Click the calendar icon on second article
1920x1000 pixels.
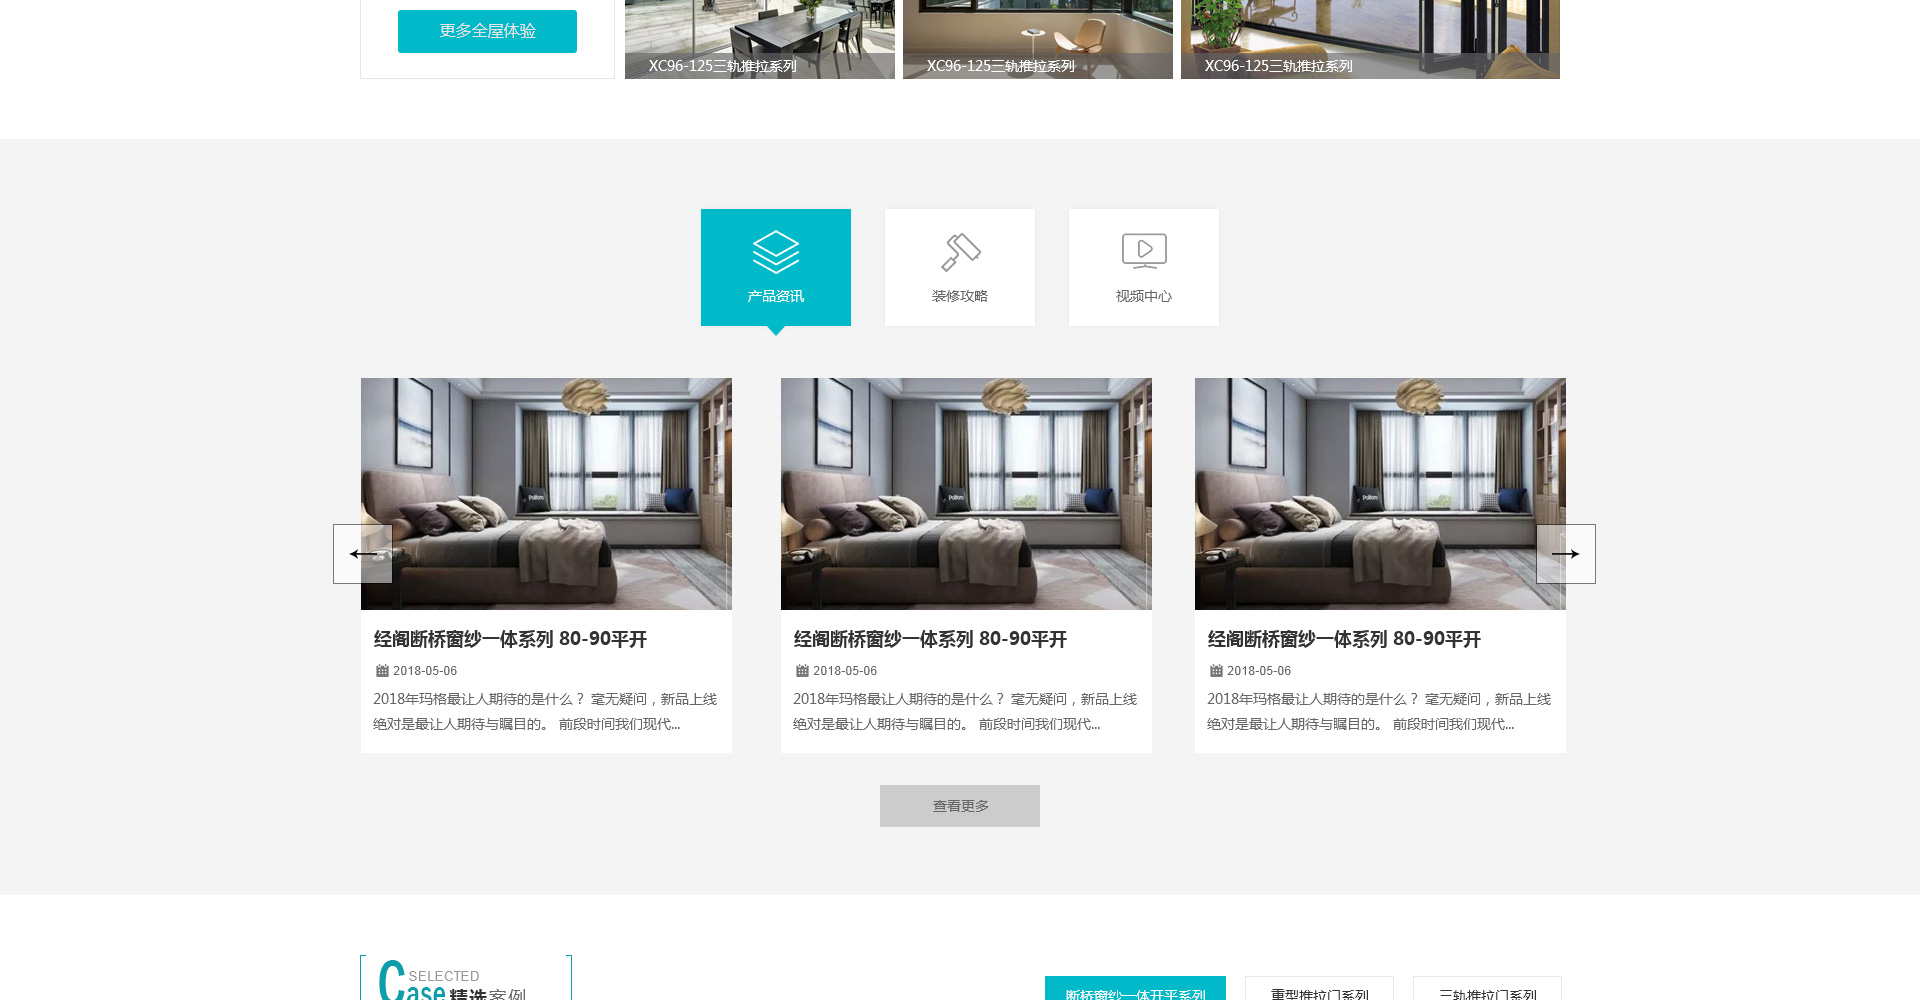[802, 671]
